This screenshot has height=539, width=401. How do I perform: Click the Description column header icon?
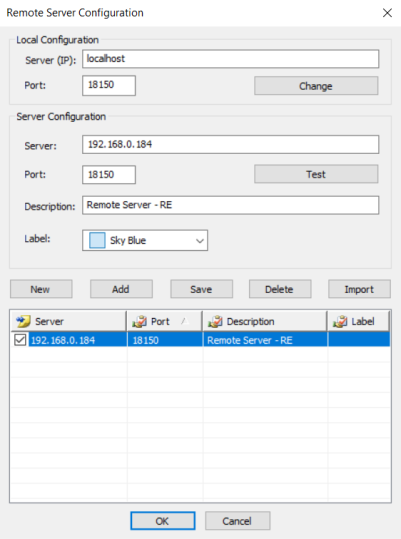click(x=215, y=321)
